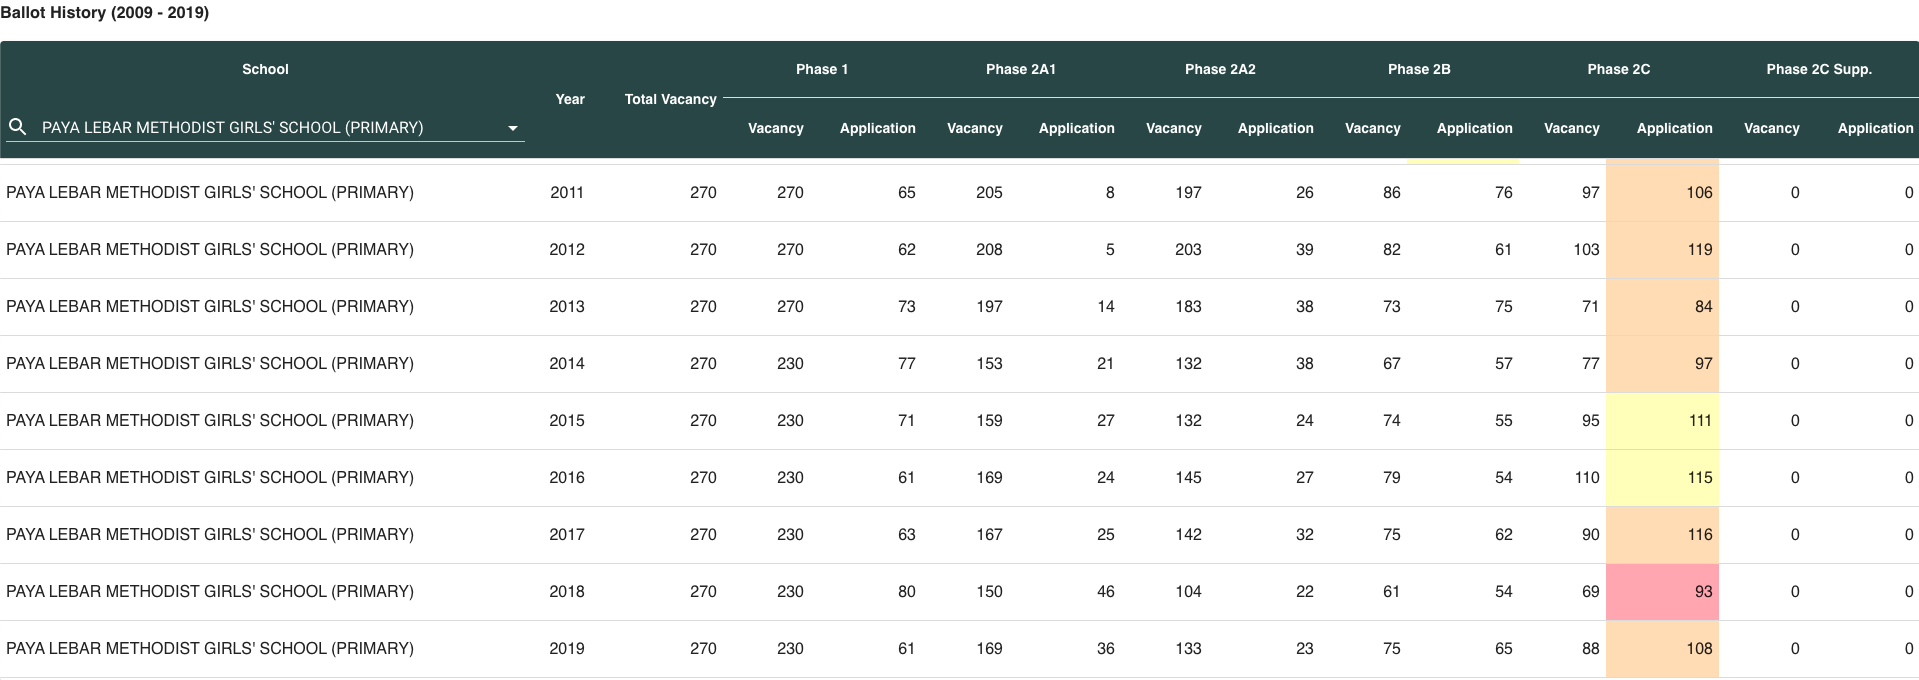Click Phase 2A1 application 46 in 2018 row
This screenshot has width=1919, height=680.
pos(1105,591)
